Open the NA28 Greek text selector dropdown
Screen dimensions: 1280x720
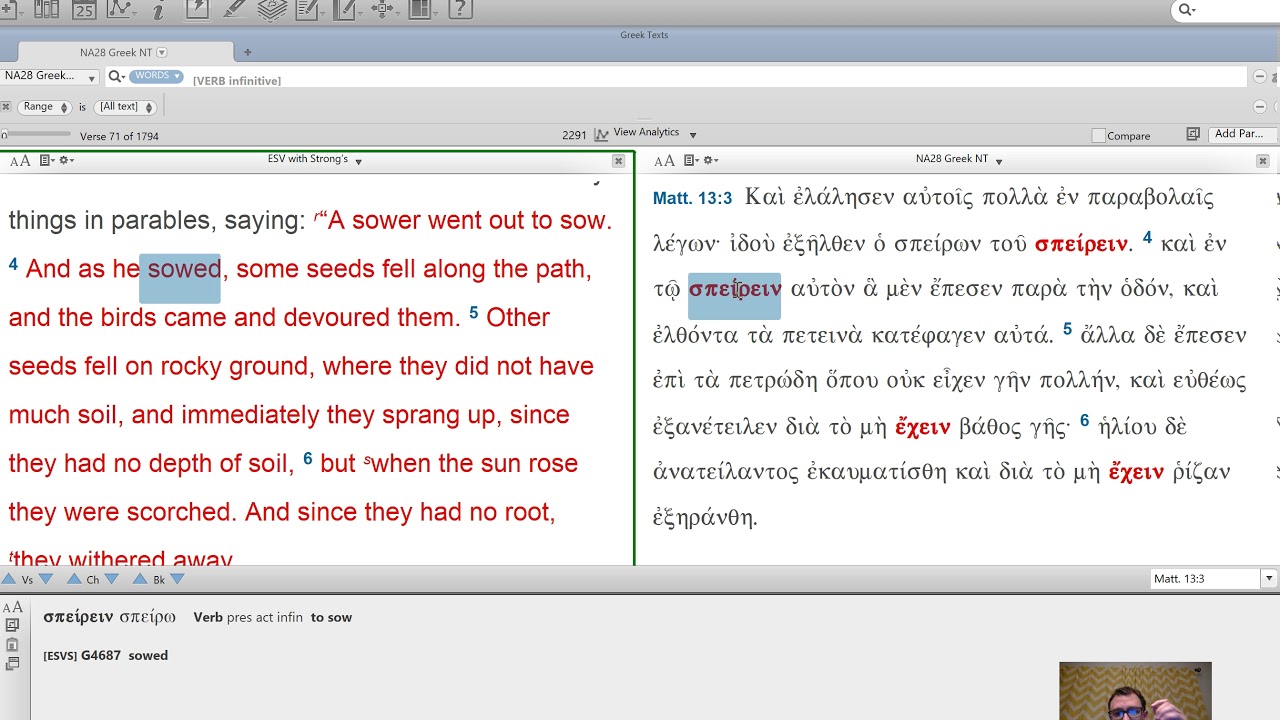point(49,76)
